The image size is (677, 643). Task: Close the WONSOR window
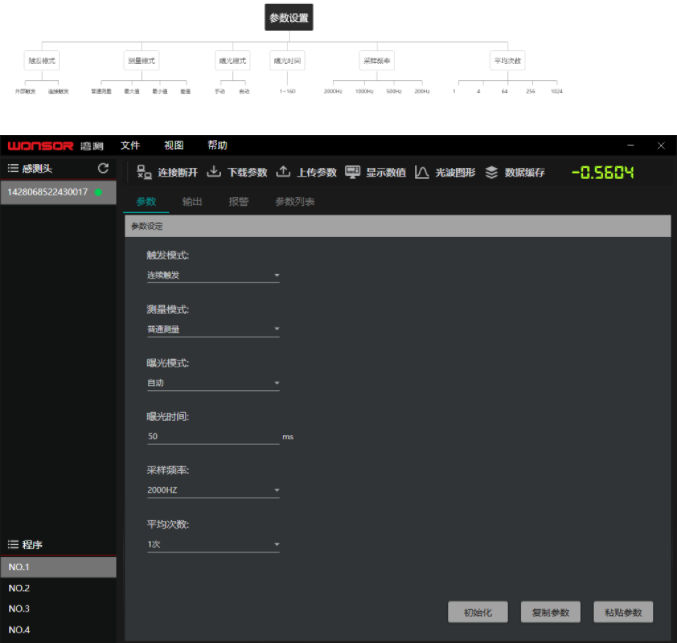[661, 146]
